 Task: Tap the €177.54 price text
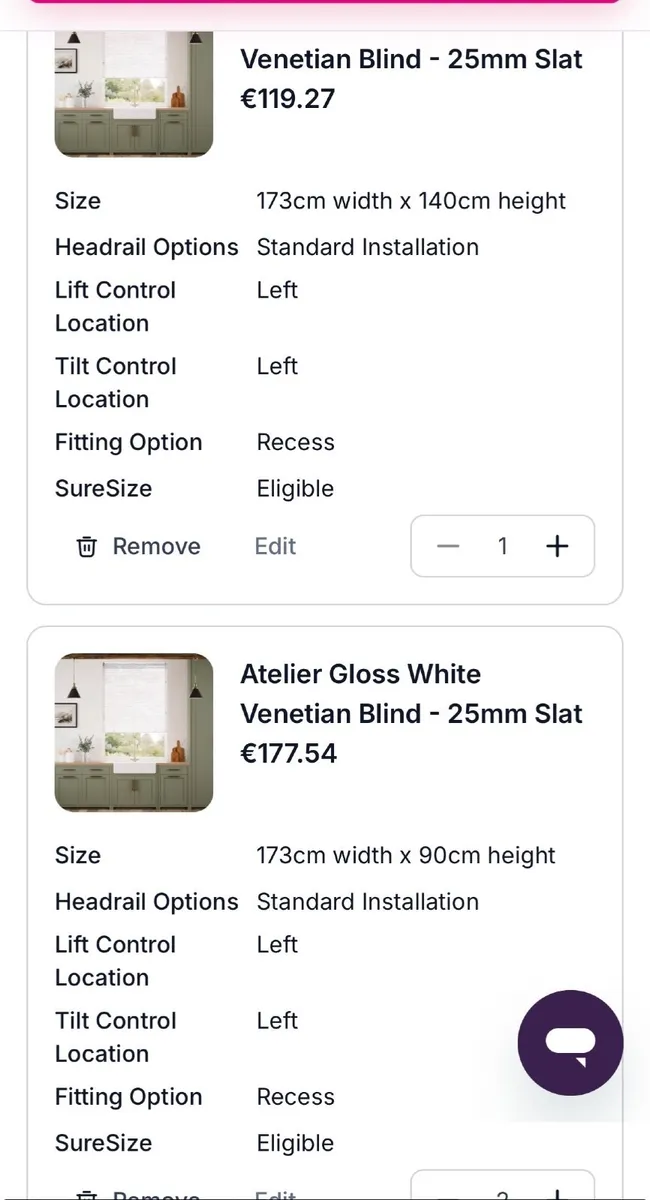click(289, 753)
